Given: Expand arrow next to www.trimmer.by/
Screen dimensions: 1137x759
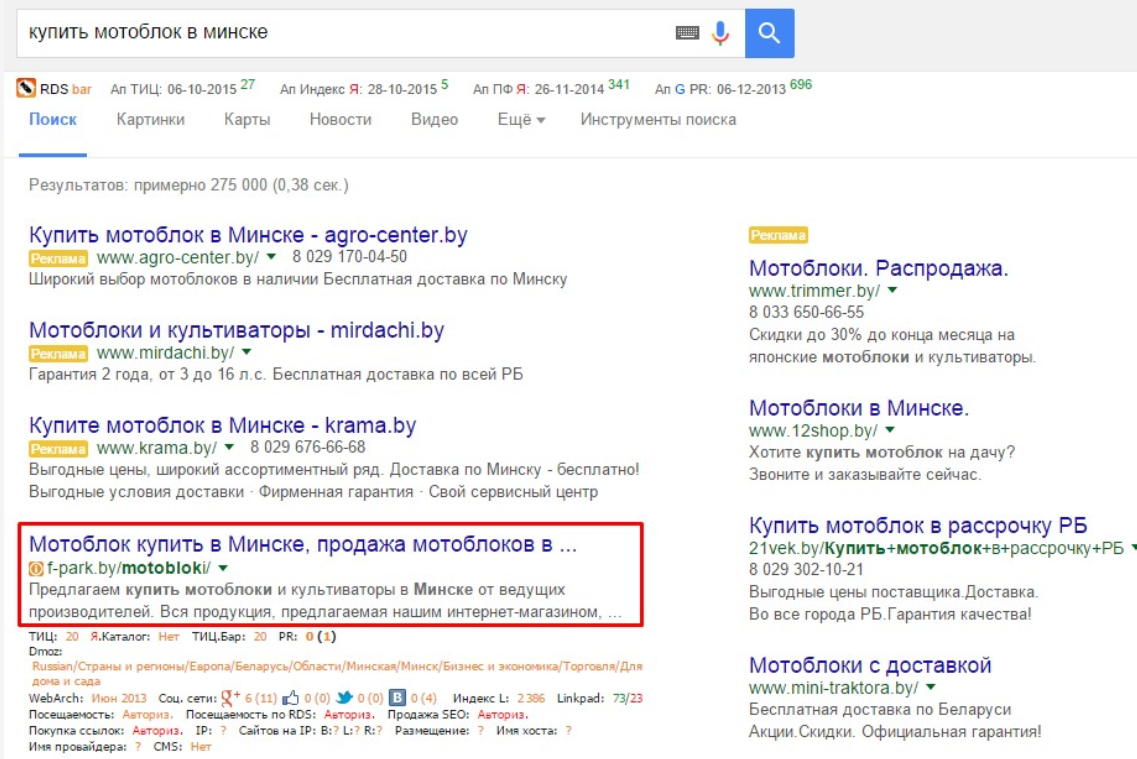Looking at the screenshot, I should [893, 290].
